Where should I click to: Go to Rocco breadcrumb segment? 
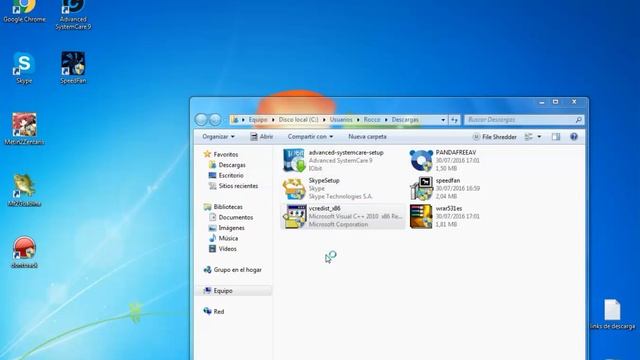[372, 120]
